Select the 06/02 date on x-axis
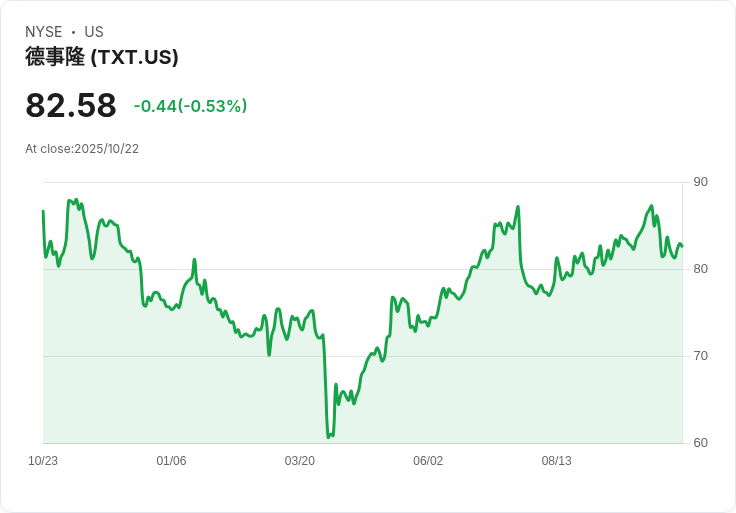Image resolution: width=736 pixels, height=513 pixels. (x=428, y=461)
